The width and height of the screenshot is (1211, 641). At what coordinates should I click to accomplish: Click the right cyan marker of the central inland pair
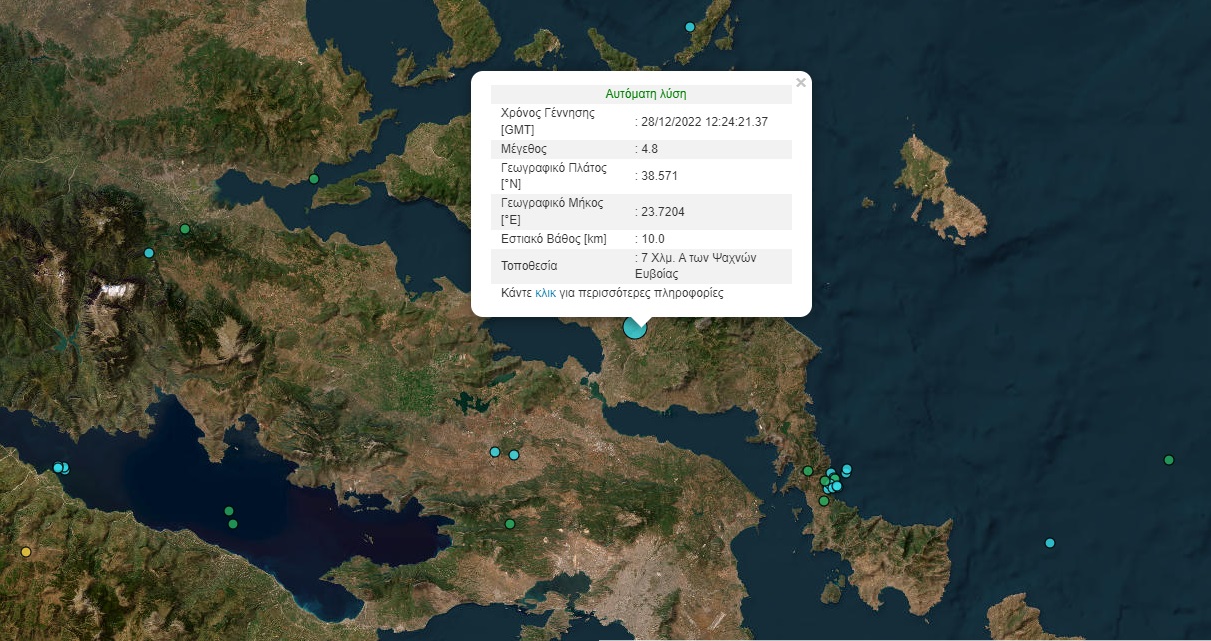[x=514, y=455]
